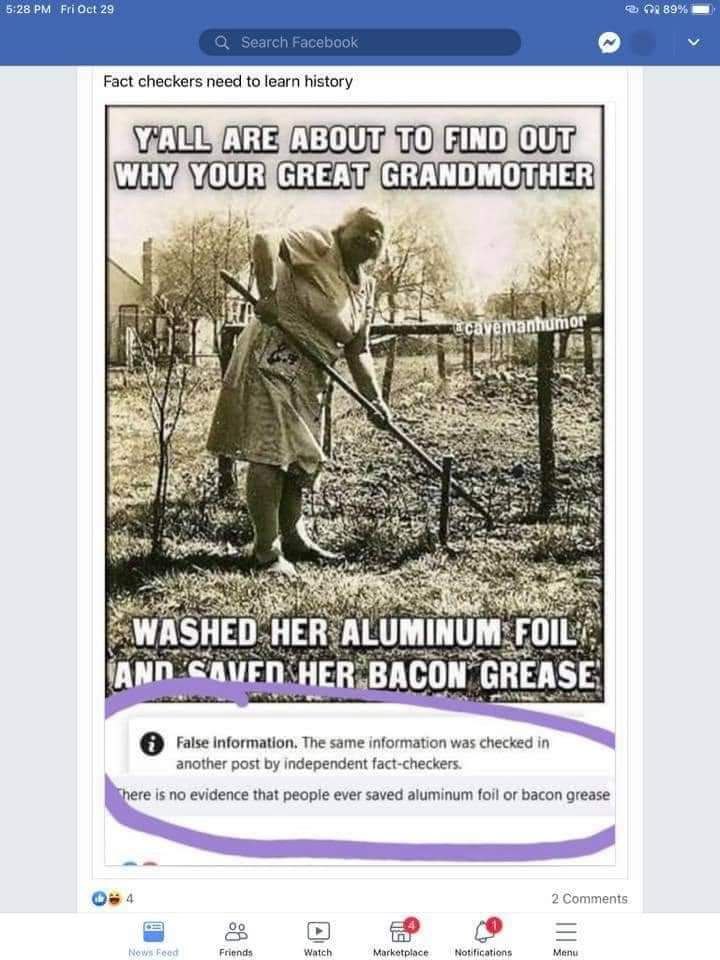Go to News Feed tab

click(154, 939)
